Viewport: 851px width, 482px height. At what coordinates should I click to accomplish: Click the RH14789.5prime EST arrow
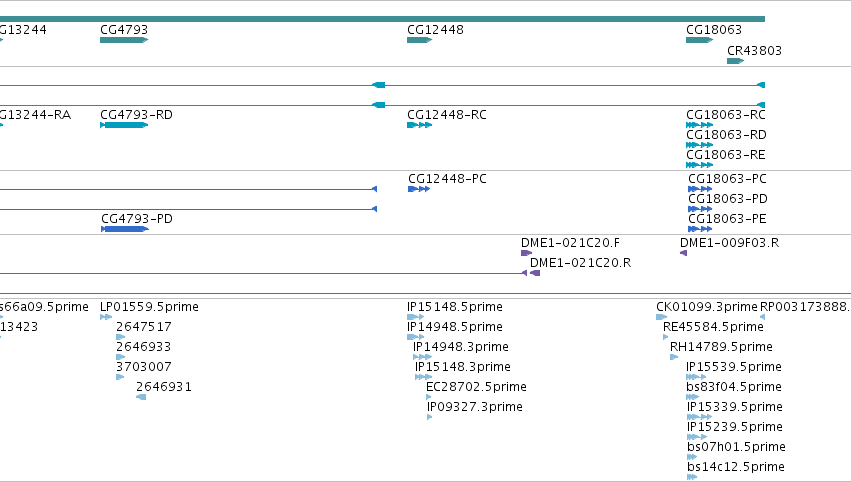[675, 357]
